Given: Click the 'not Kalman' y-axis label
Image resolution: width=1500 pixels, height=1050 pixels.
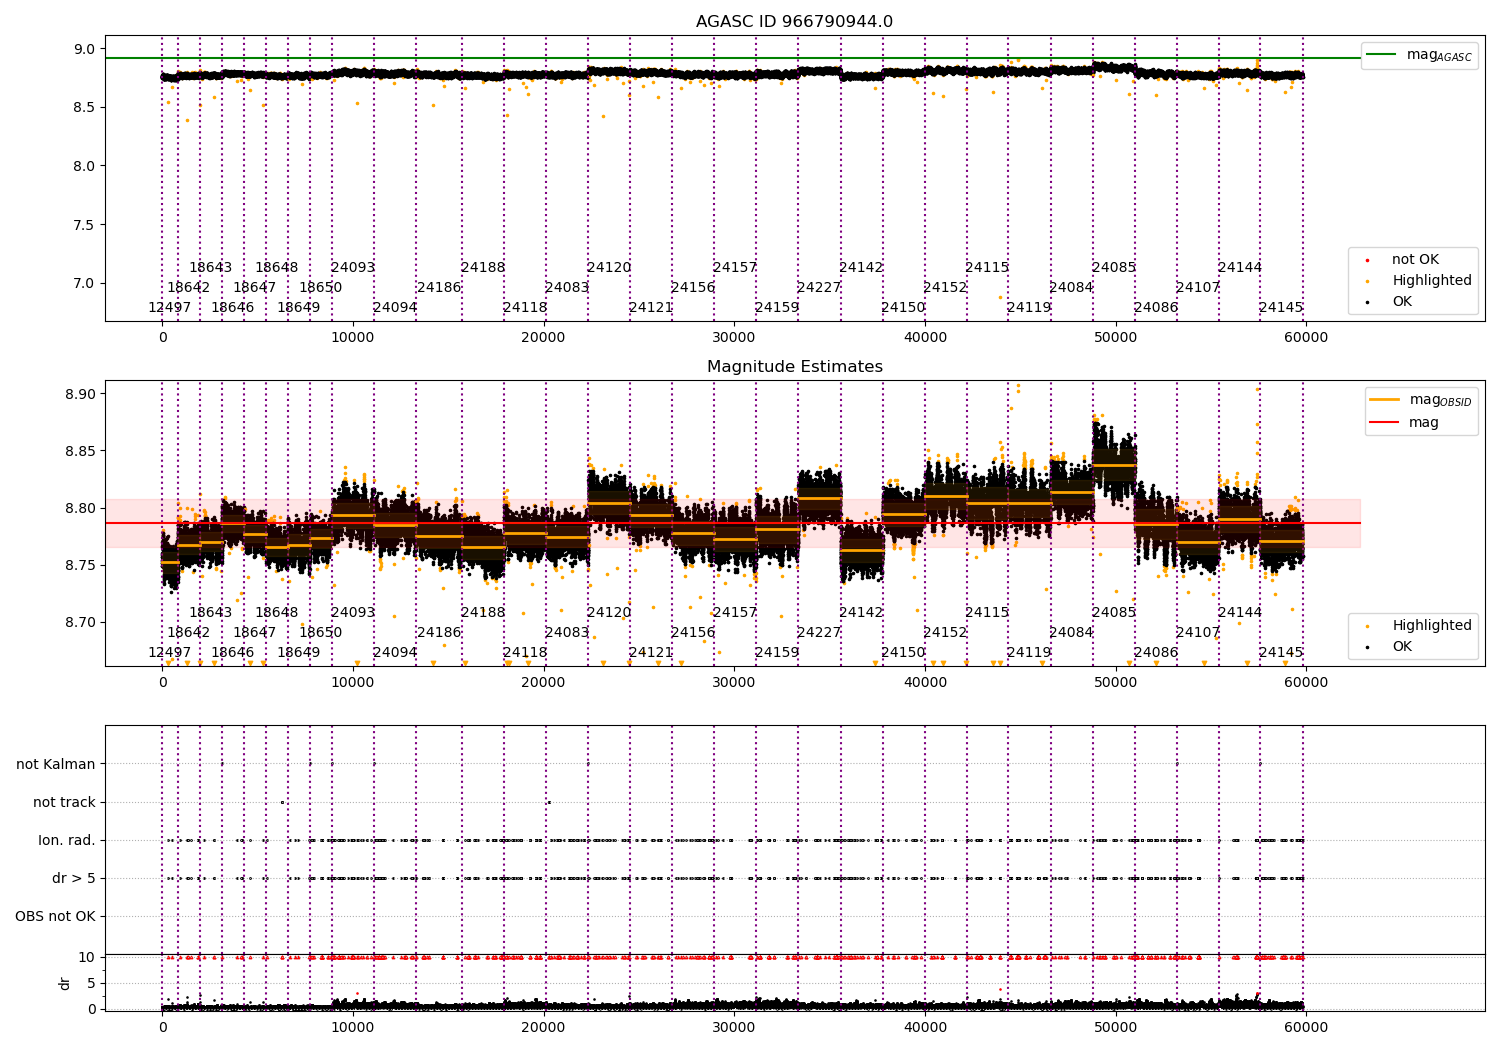Looking at the screenshot, I should pos(56,764).
